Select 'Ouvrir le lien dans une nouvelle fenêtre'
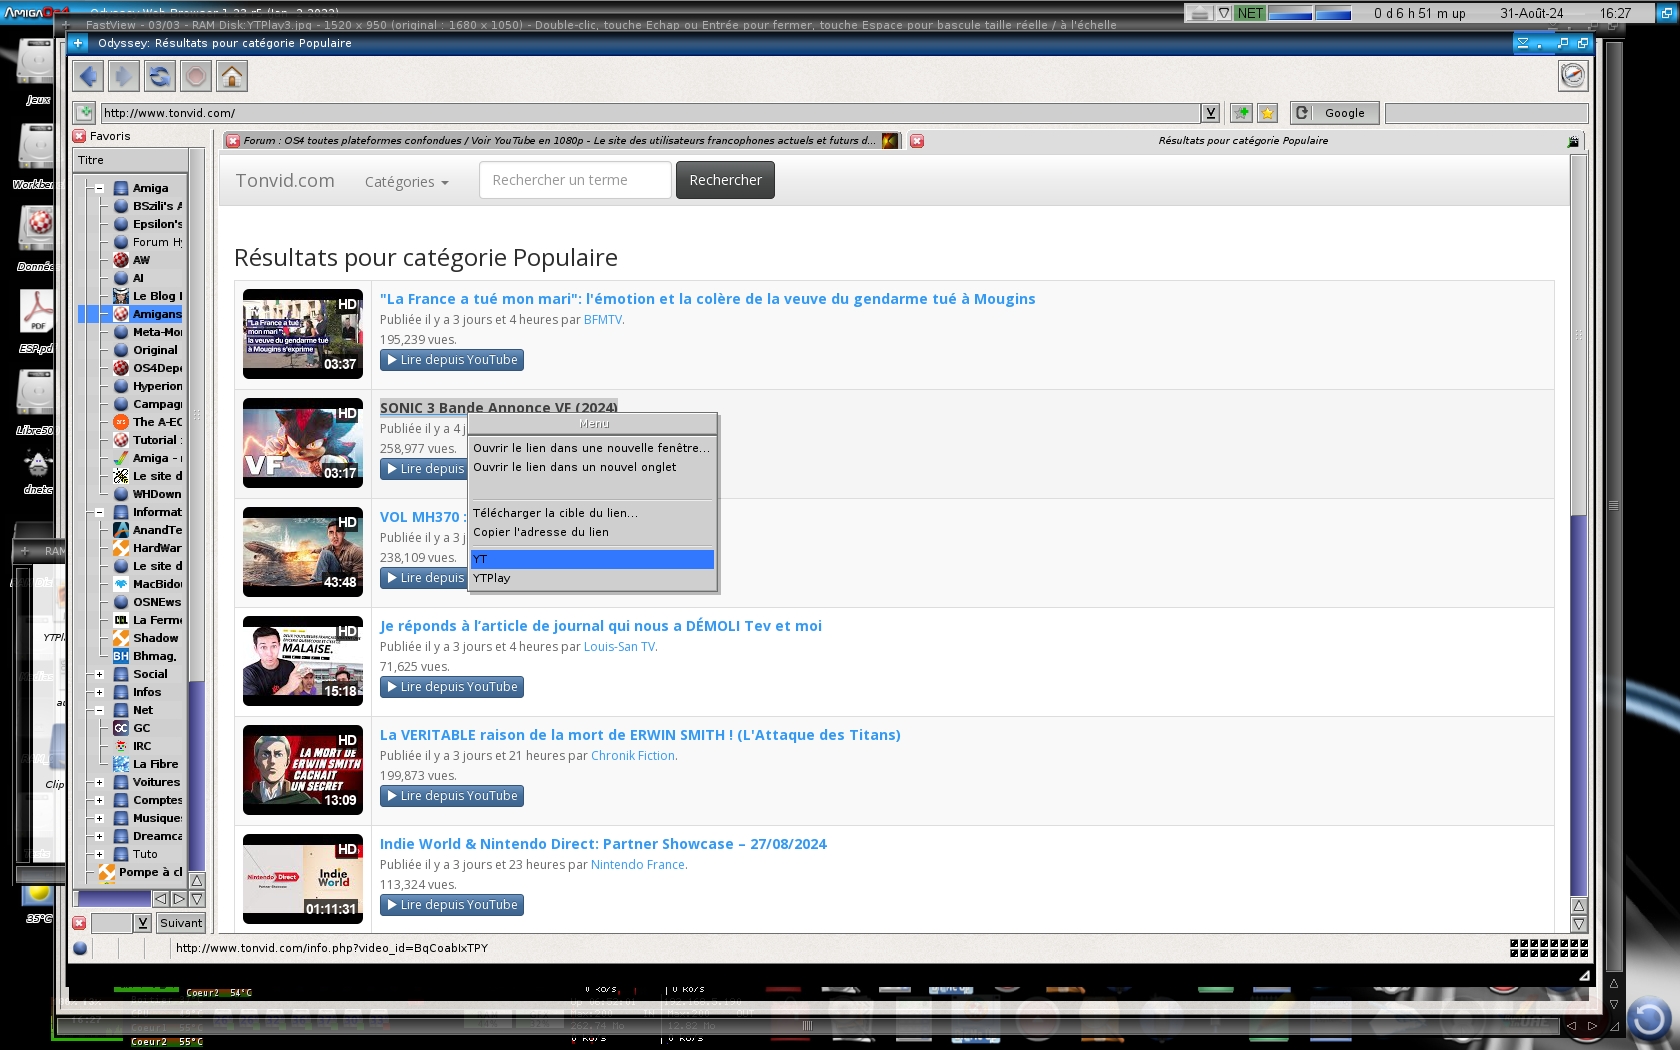This screenshot has height=1050, width=1680. (x=592, y=448)
